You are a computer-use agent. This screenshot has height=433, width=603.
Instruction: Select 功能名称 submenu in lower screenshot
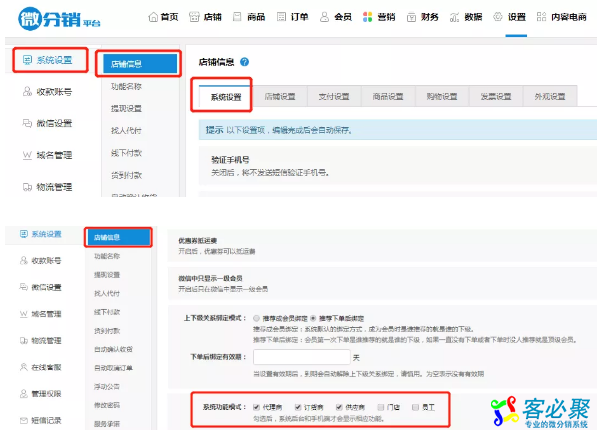click(x=107, y=256)
